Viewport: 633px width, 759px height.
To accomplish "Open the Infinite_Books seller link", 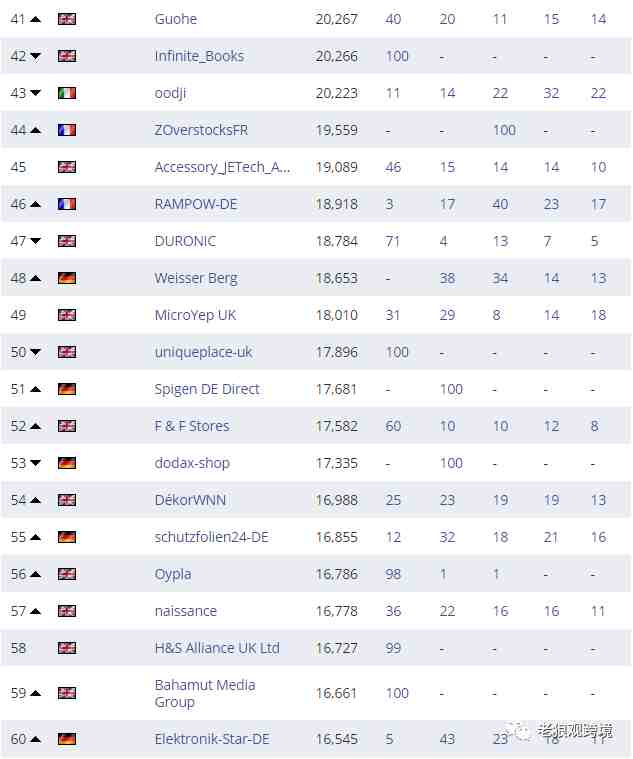I will click(x=199, y=56).
